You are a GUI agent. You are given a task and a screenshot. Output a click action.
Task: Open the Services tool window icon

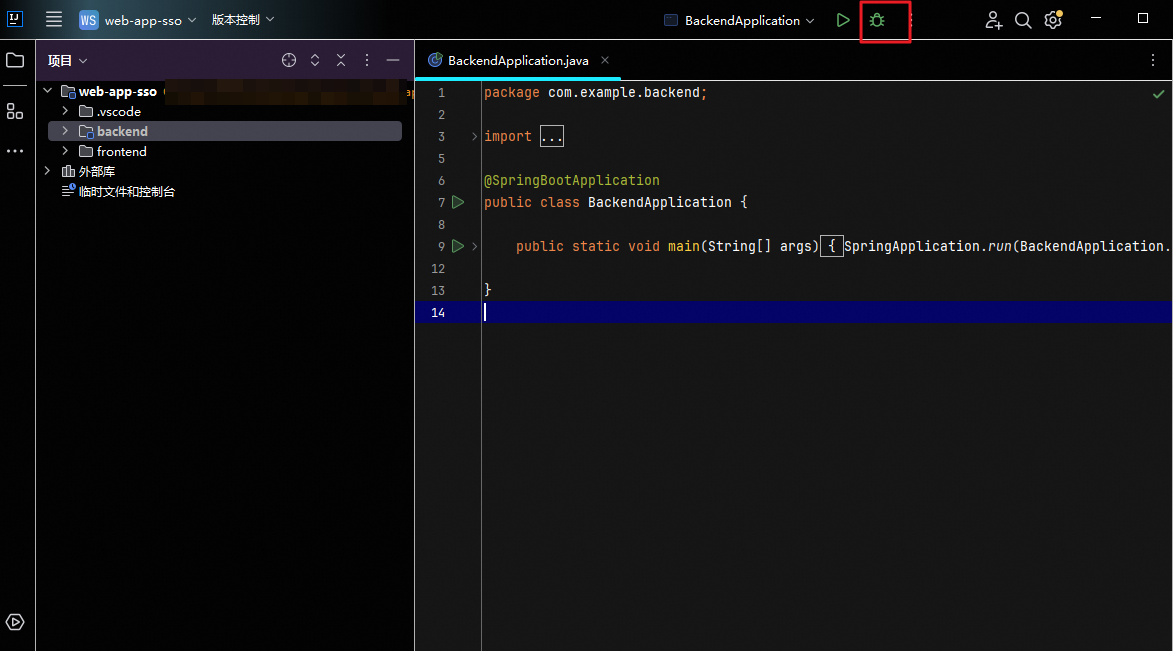click(x=15, y=622)
